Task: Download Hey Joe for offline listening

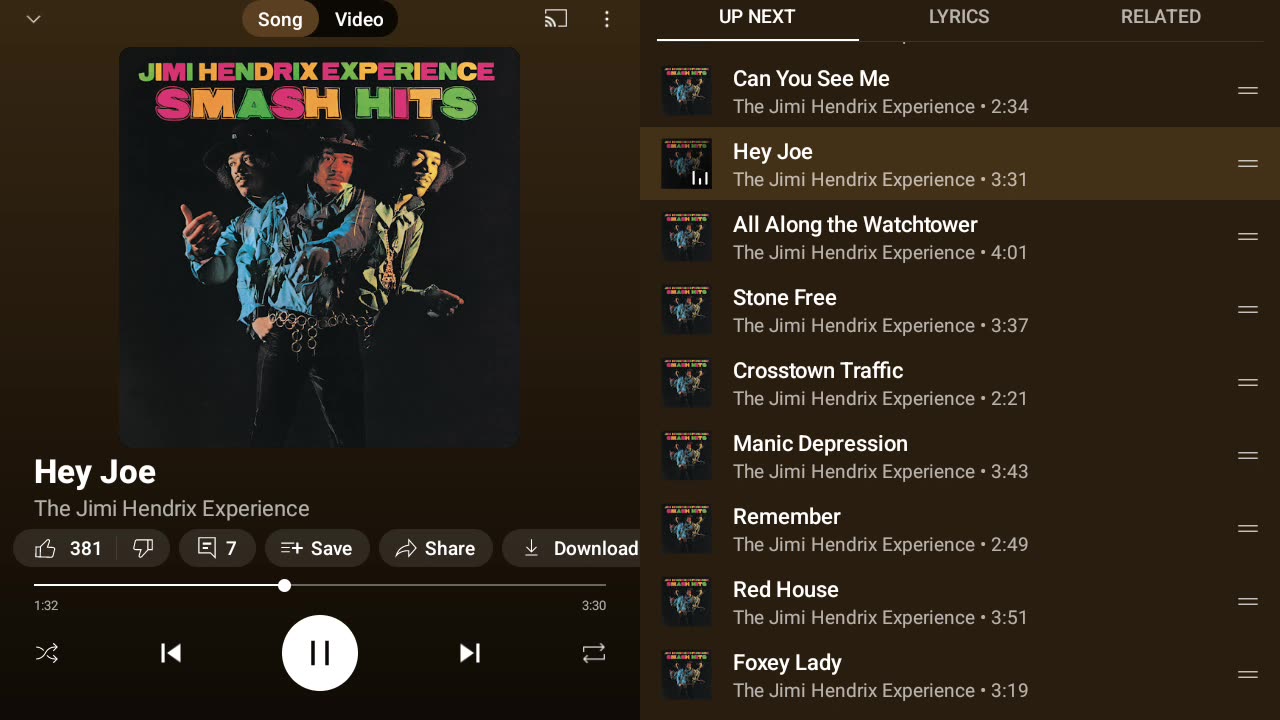Action: pos(582,548)
